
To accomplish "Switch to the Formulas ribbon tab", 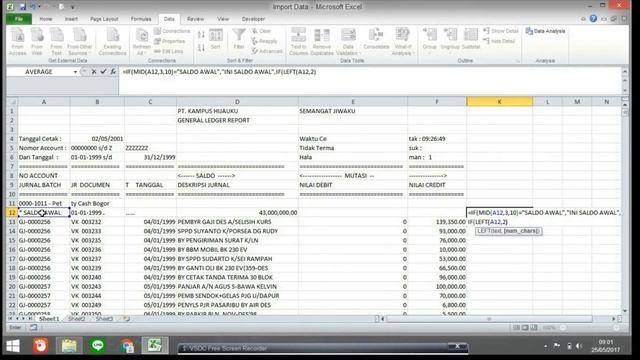I will click(x=141, y=19).
